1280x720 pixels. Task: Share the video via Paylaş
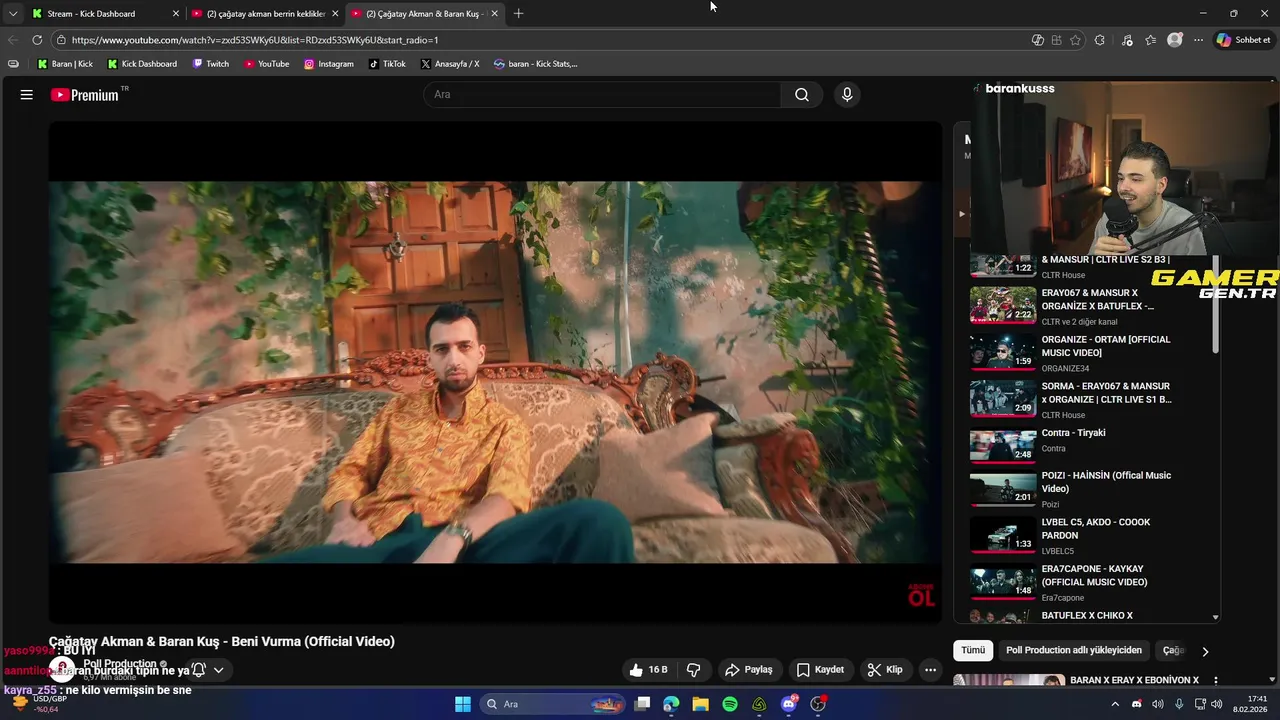point(748,670)
